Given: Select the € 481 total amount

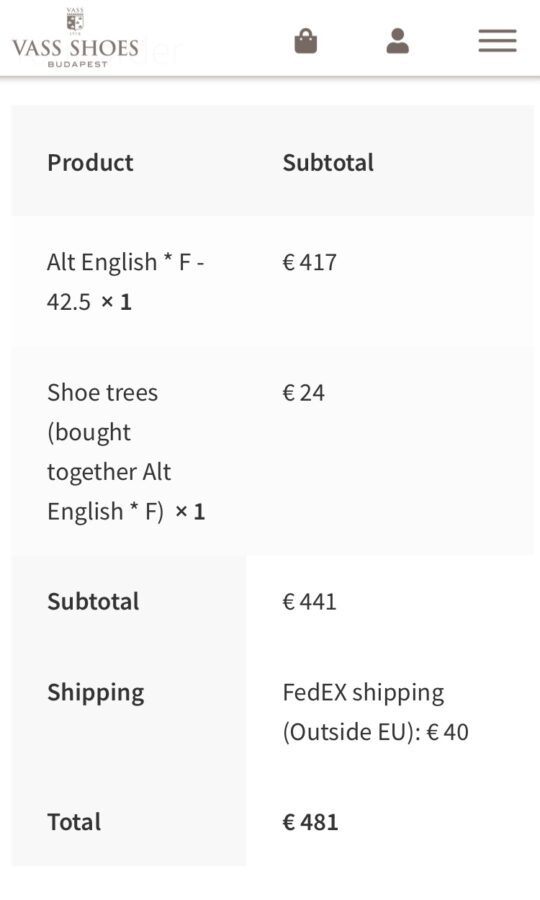Looking at the screenshot, I should tap(310, 822).
